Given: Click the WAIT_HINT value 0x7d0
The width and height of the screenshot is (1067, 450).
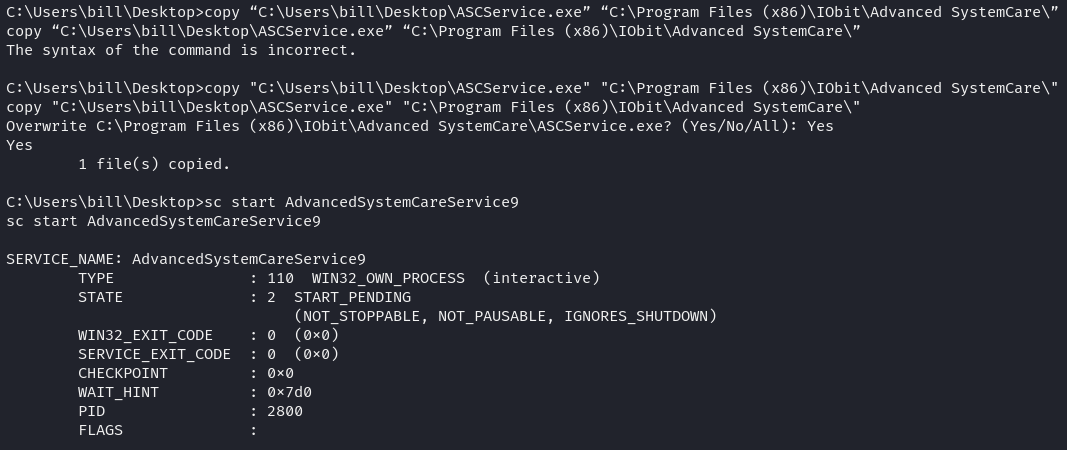Looking at the screenshot, I should tap(289, 392).
